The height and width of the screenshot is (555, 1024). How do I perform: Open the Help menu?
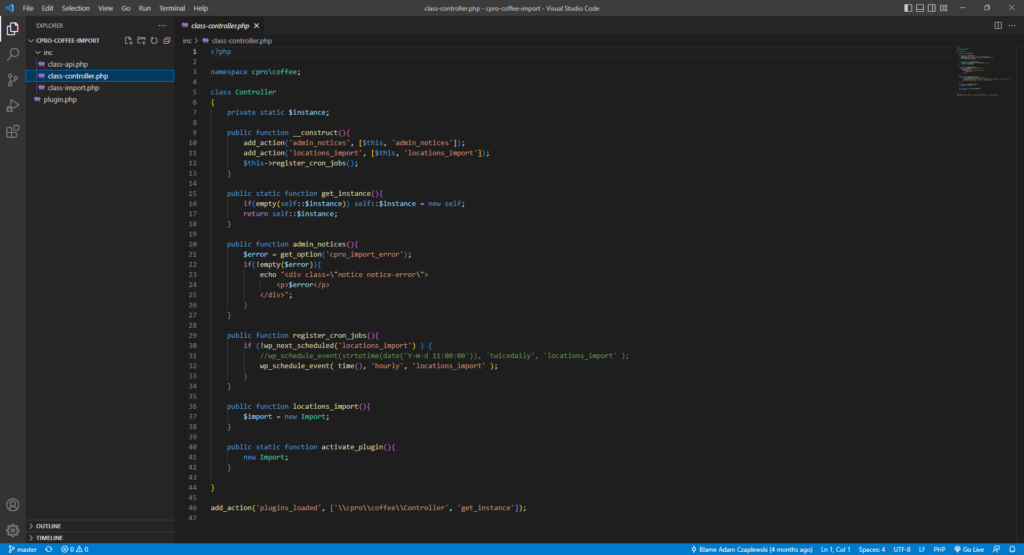(x=200, y=8)
